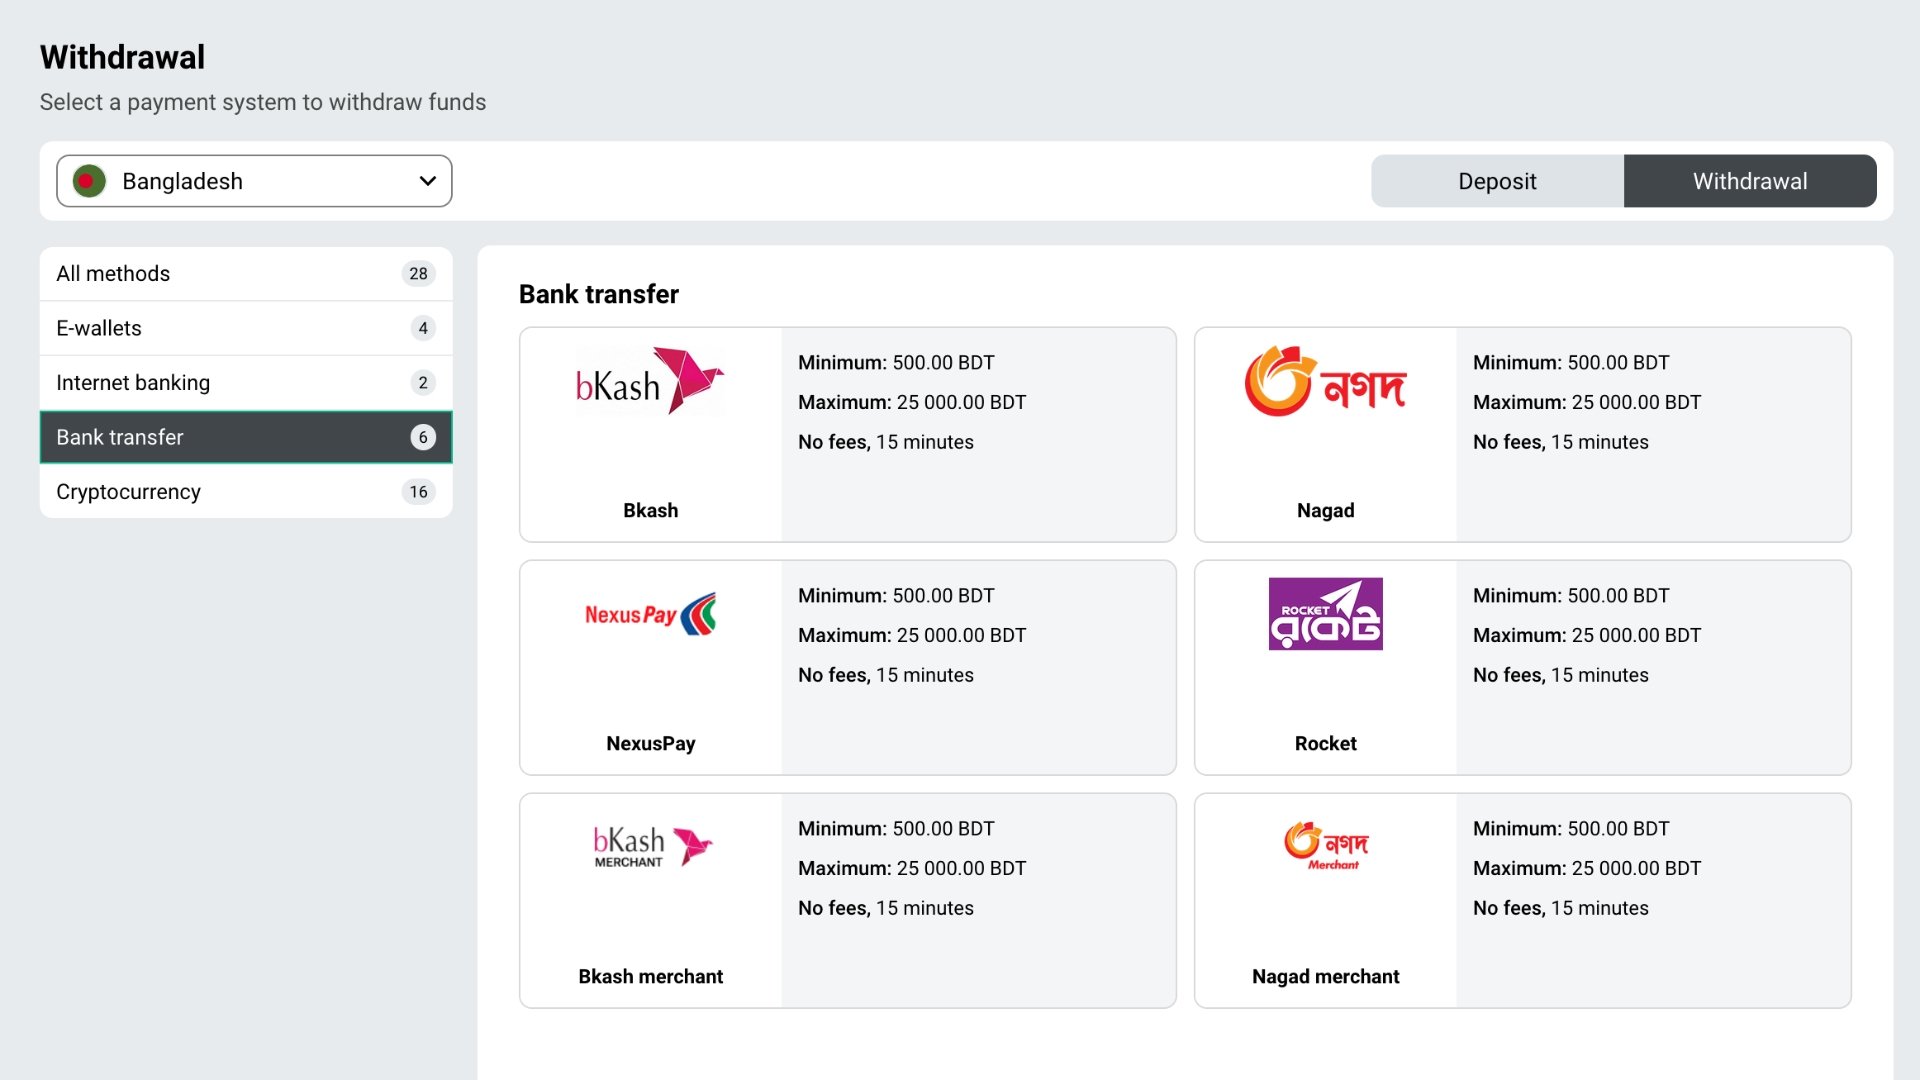Choose the Bkash payment label
1920x1080 pixels.
(651, 511)
